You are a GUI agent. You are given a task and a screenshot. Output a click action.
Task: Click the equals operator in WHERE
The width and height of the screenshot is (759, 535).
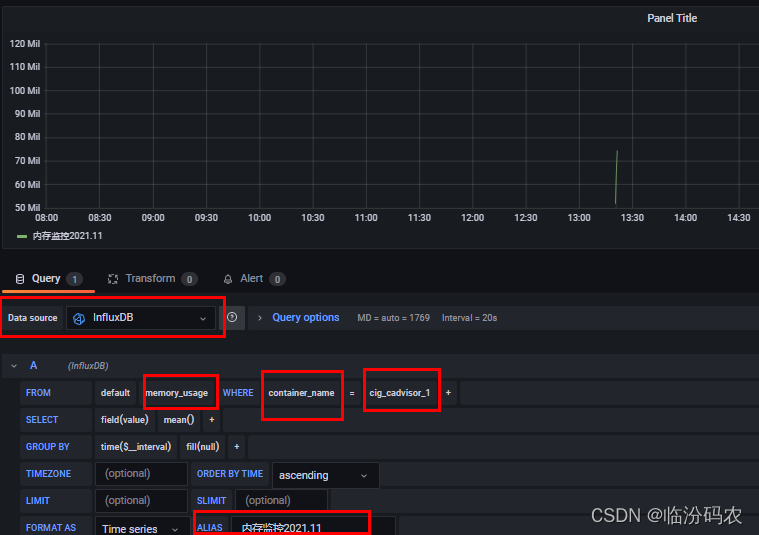(x=352, y=393)
